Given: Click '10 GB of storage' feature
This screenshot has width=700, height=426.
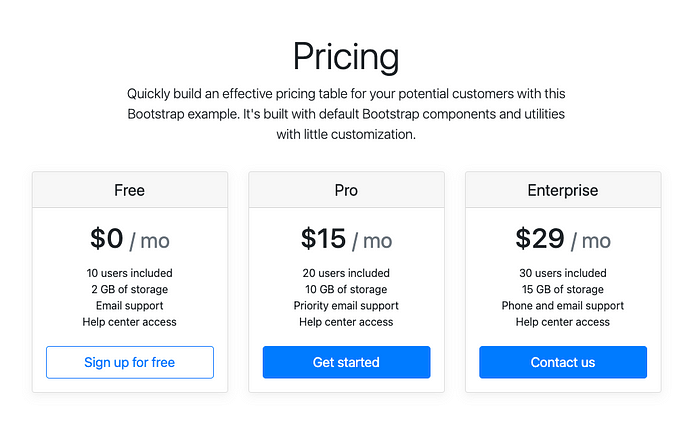Looking at the screenshot, I should [346, 289].
